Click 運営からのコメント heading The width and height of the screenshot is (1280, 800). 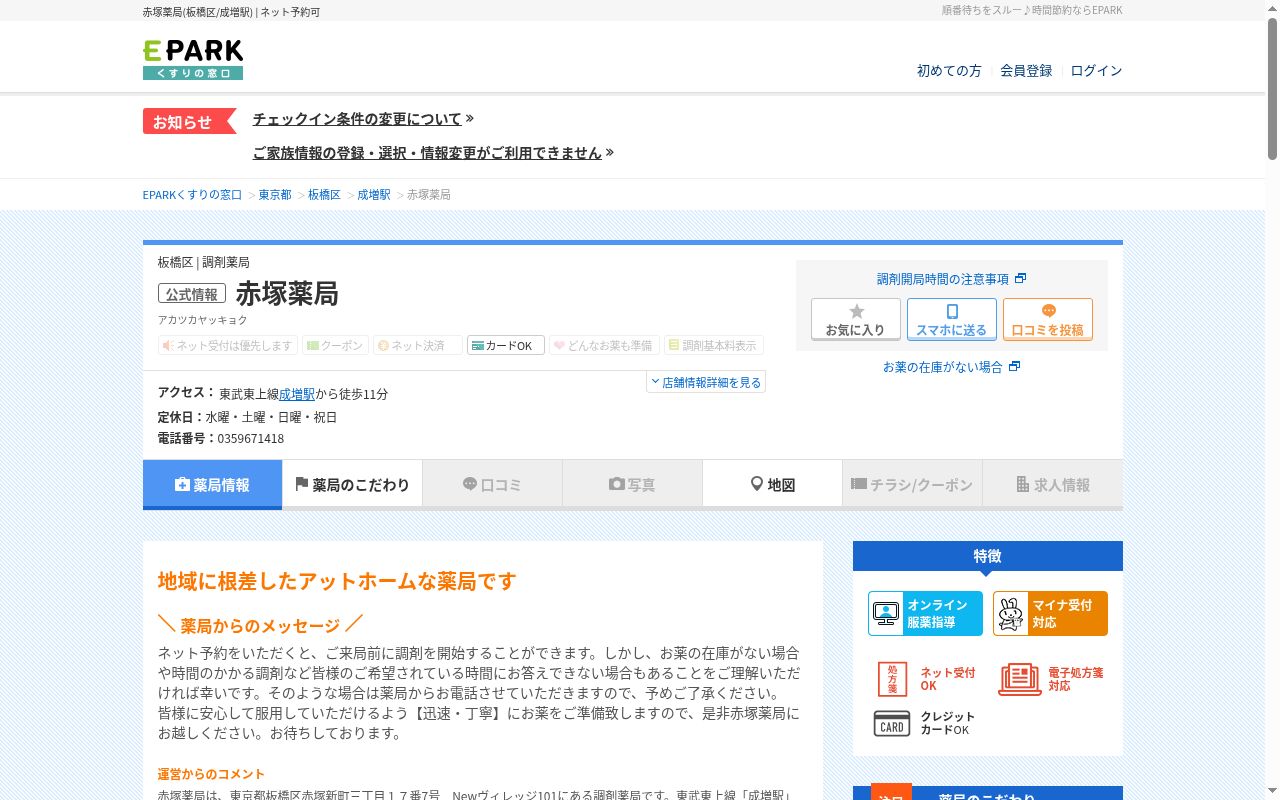pyautogui.click(x=211, y=774)
